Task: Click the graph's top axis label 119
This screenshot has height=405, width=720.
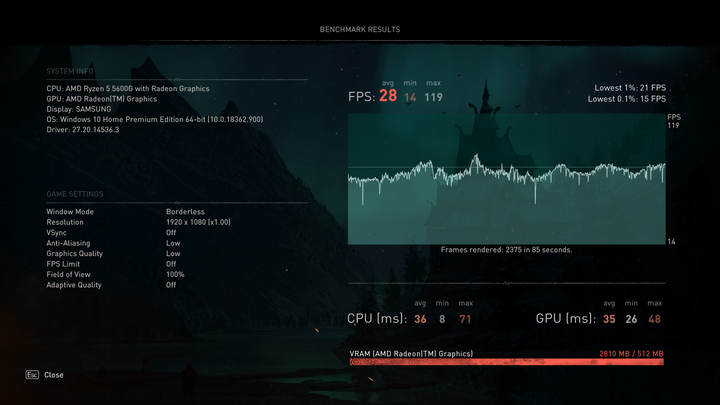Action: pos(673,125)
